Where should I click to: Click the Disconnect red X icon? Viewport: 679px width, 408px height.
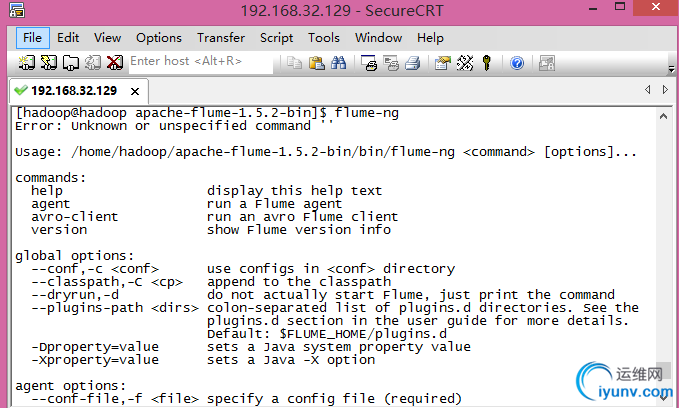pyautogui.click(x=115, y=63)
